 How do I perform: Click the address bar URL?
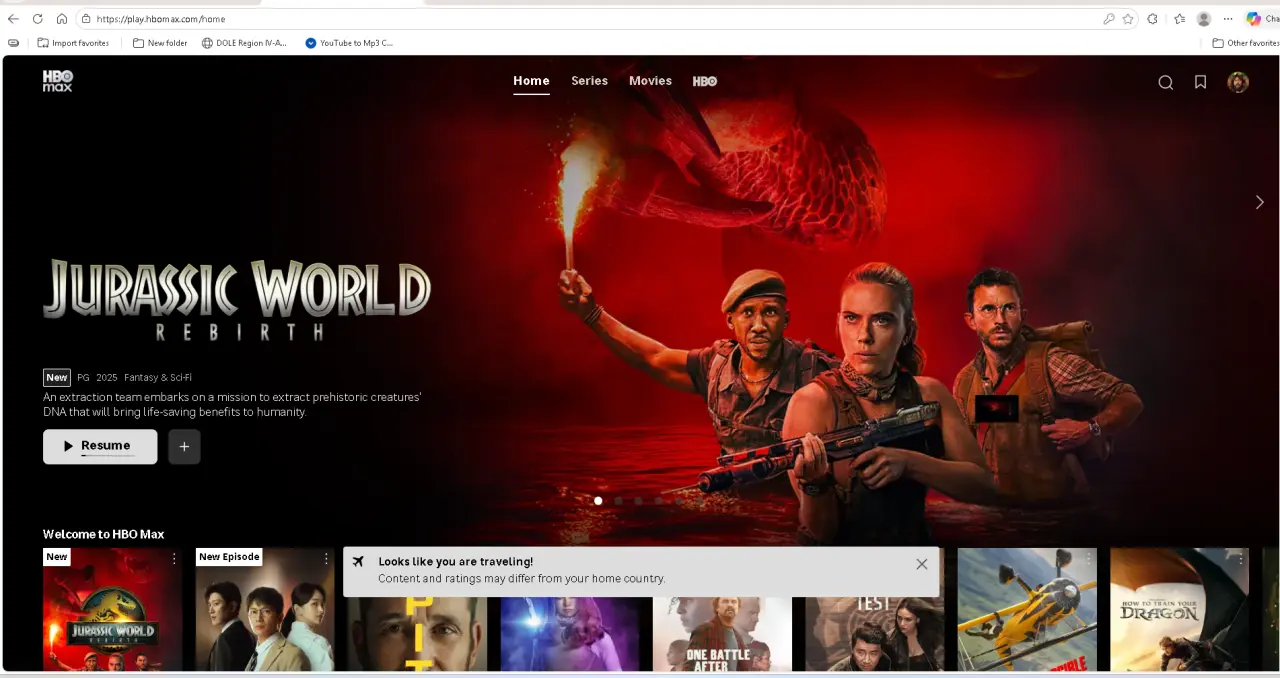(x=161, y=19)
